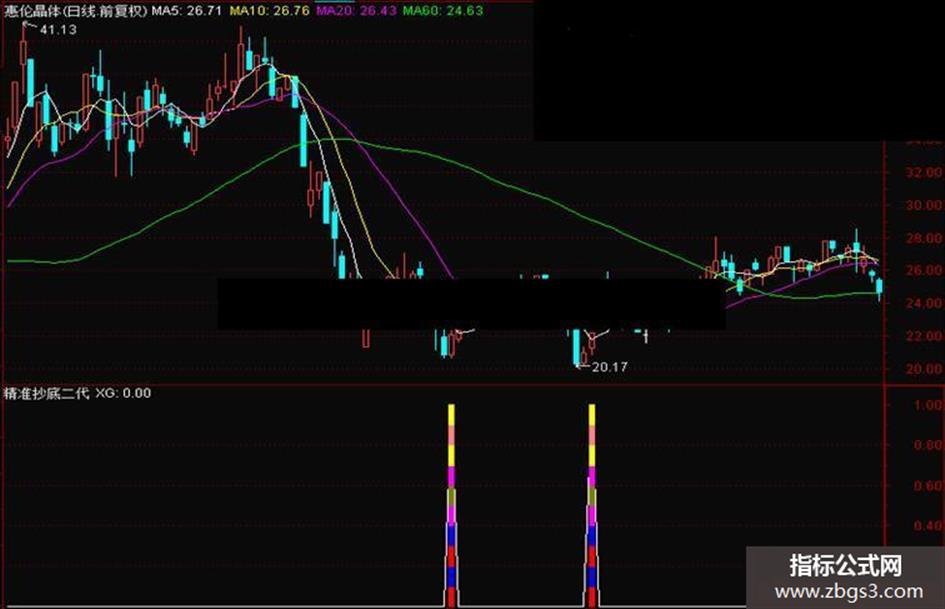945x609 pixels.
Task: Click the last cyan candlestick on the chart
Action: pos(879,288)
